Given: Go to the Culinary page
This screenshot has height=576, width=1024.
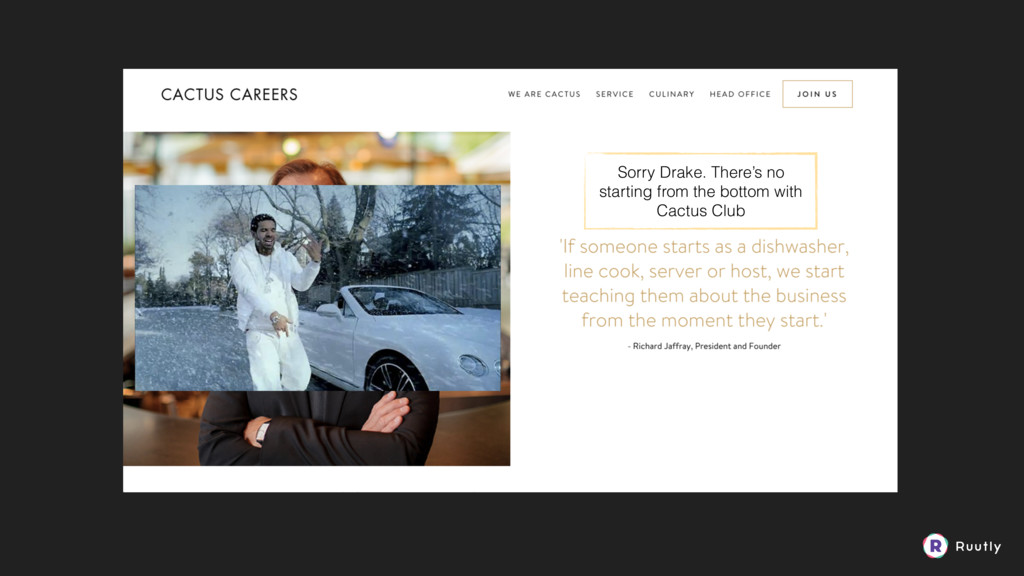Looking at the screenshot, I should tap(671, 94).
